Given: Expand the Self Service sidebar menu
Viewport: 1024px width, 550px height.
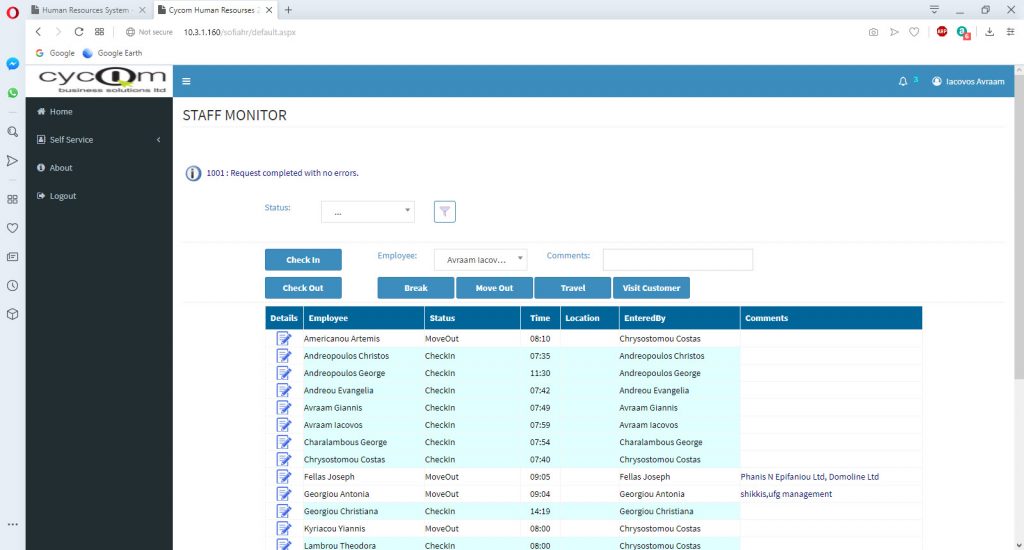Looking at the screenshot, I should pyautogui.click(x=99, y=140).
